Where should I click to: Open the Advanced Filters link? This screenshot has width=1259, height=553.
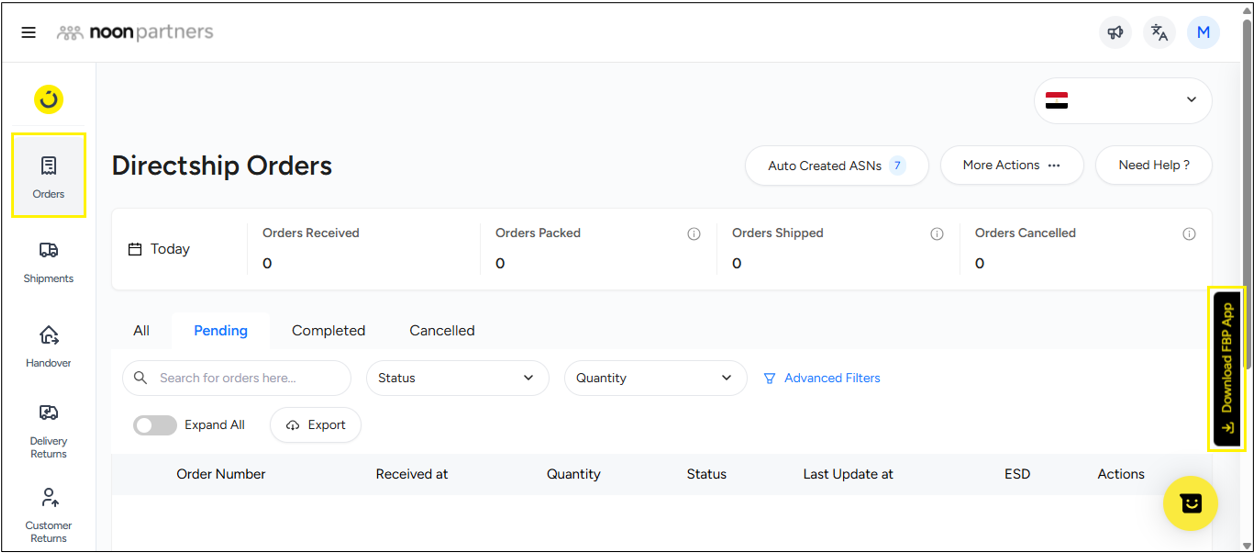(822, 378)
